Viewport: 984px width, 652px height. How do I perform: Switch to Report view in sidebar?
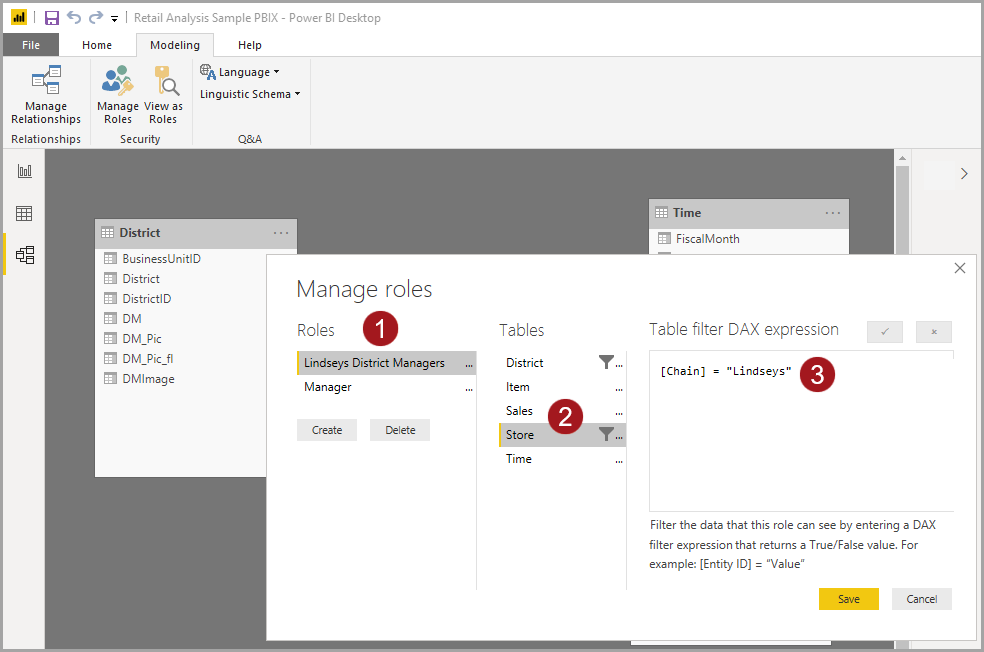25,172
